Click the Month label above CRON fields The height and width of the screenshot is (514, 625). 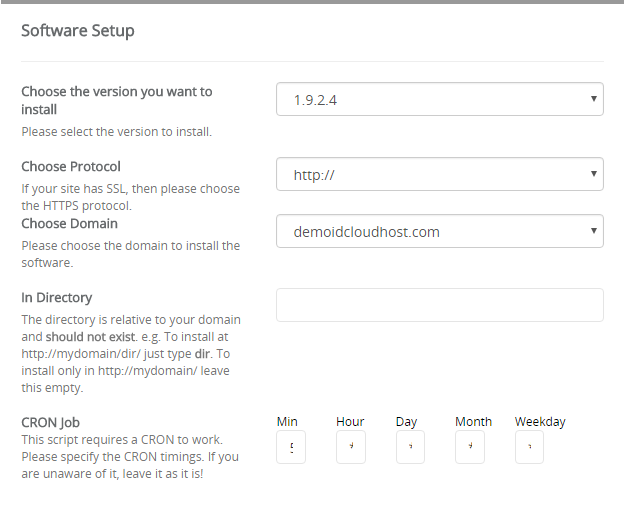[x=473, y=422]
